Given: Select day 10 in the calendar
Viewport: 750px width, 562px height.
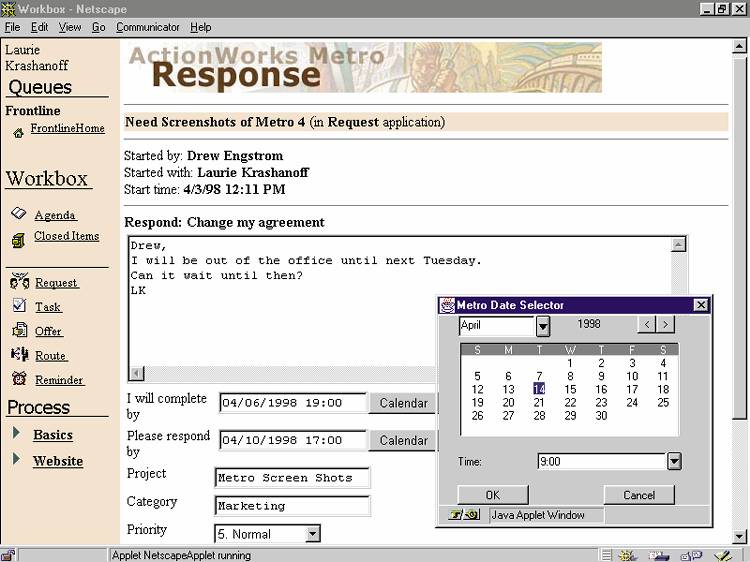Looking at the screenshot, I should click(632, 376).
